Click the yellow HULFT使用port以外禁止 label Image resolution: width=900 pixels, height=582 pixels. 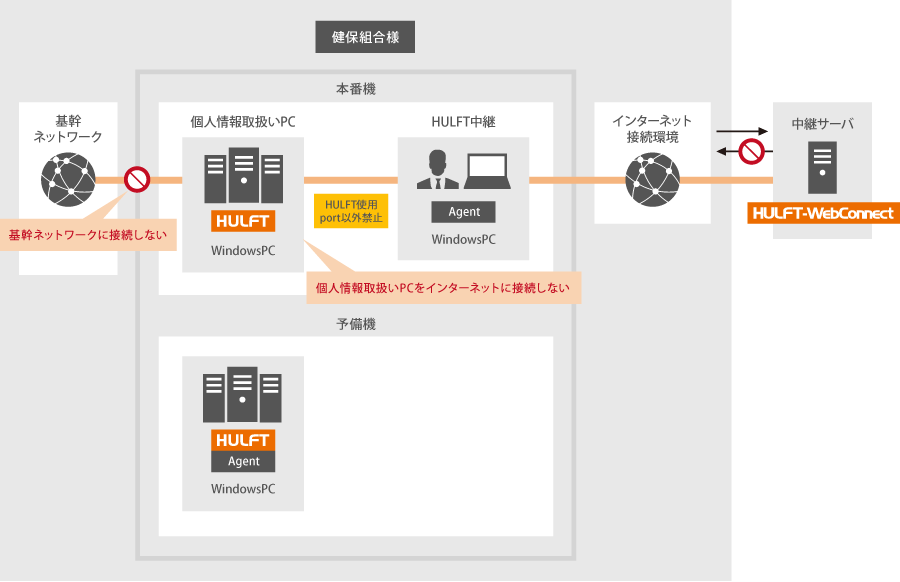point(350,210)
